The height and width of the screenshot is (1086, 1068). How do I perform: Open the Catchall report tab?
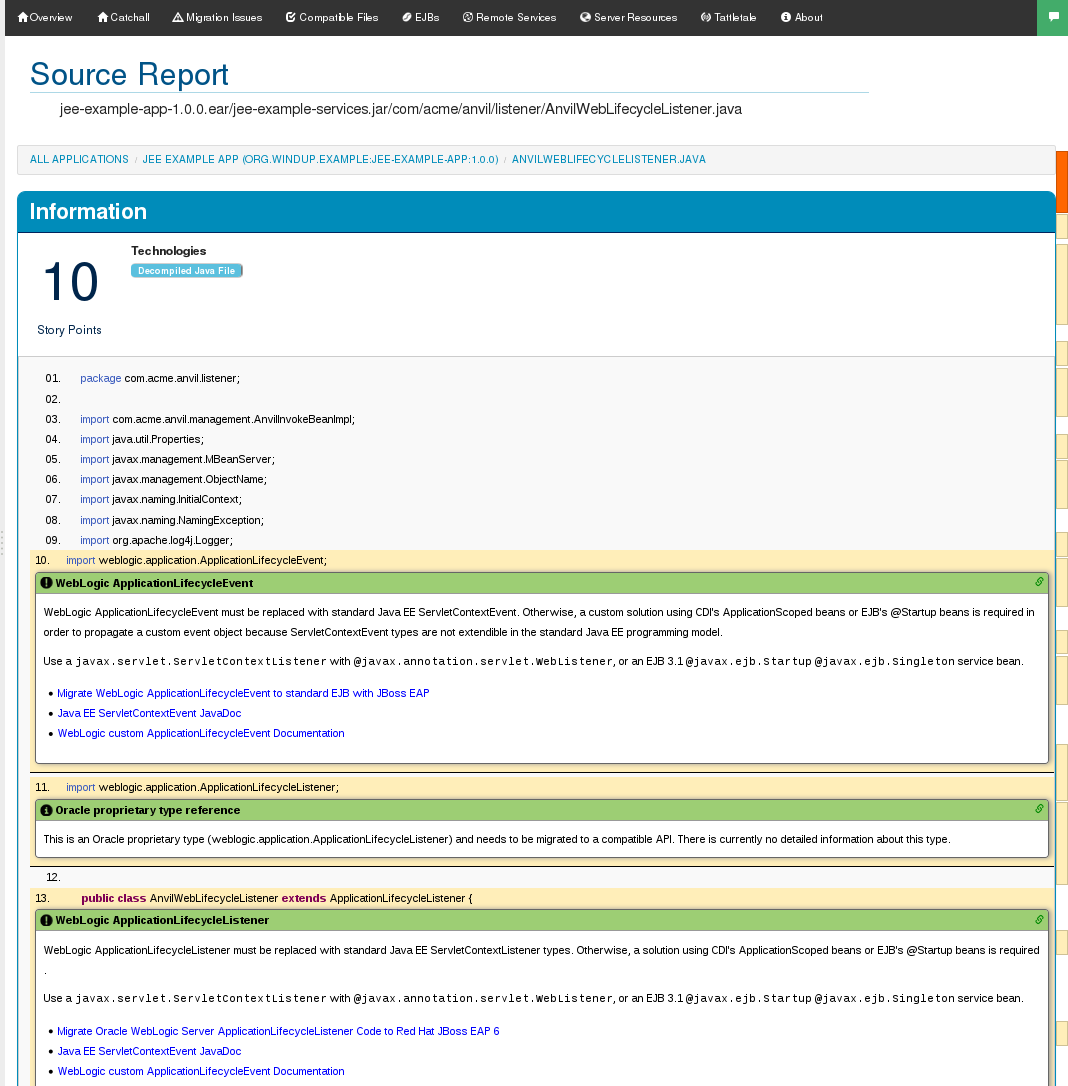coord(124,17)
